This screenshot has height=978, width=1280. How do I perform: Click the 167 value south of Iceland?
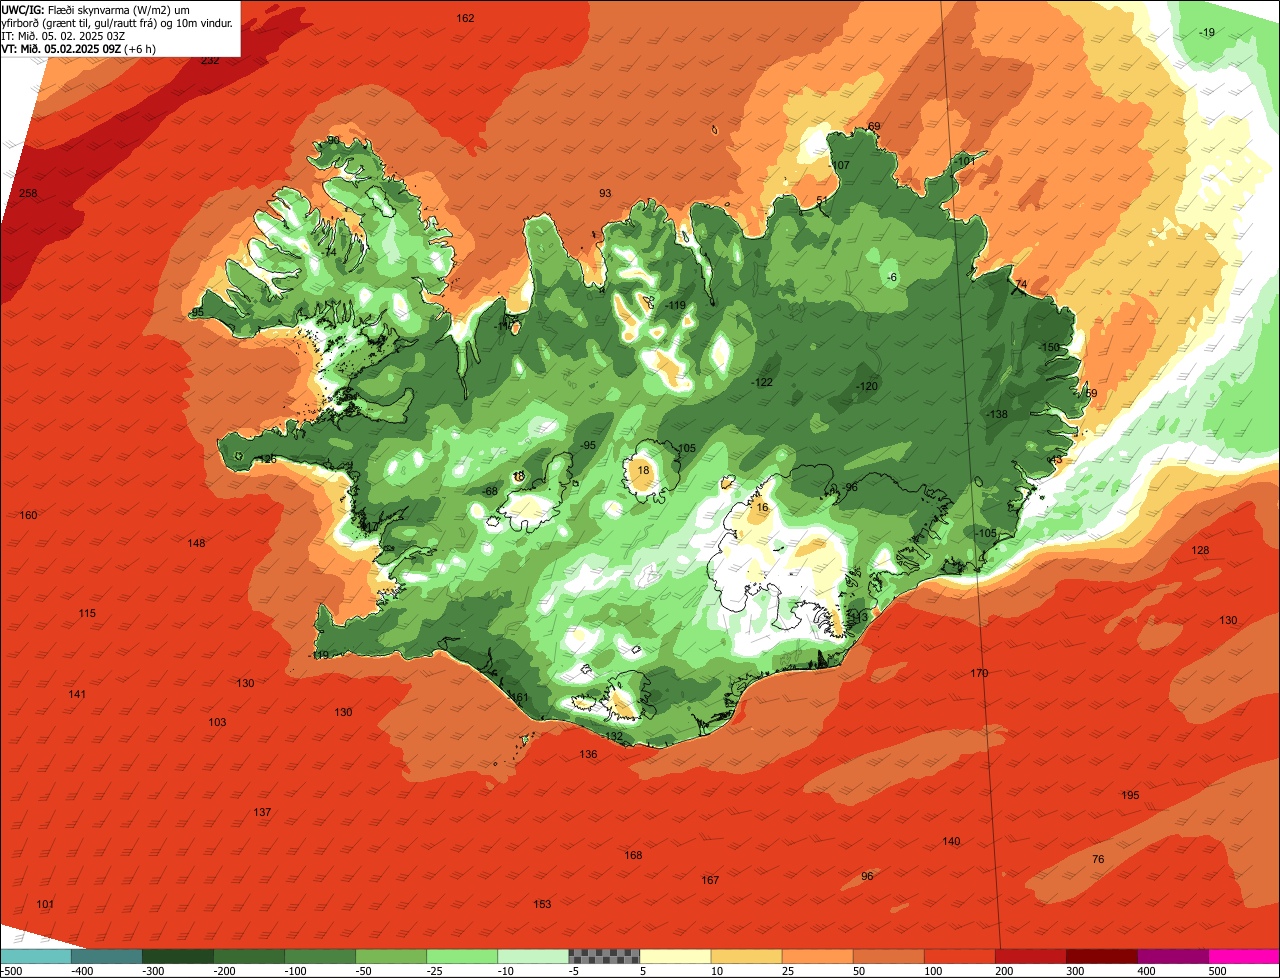710,880
